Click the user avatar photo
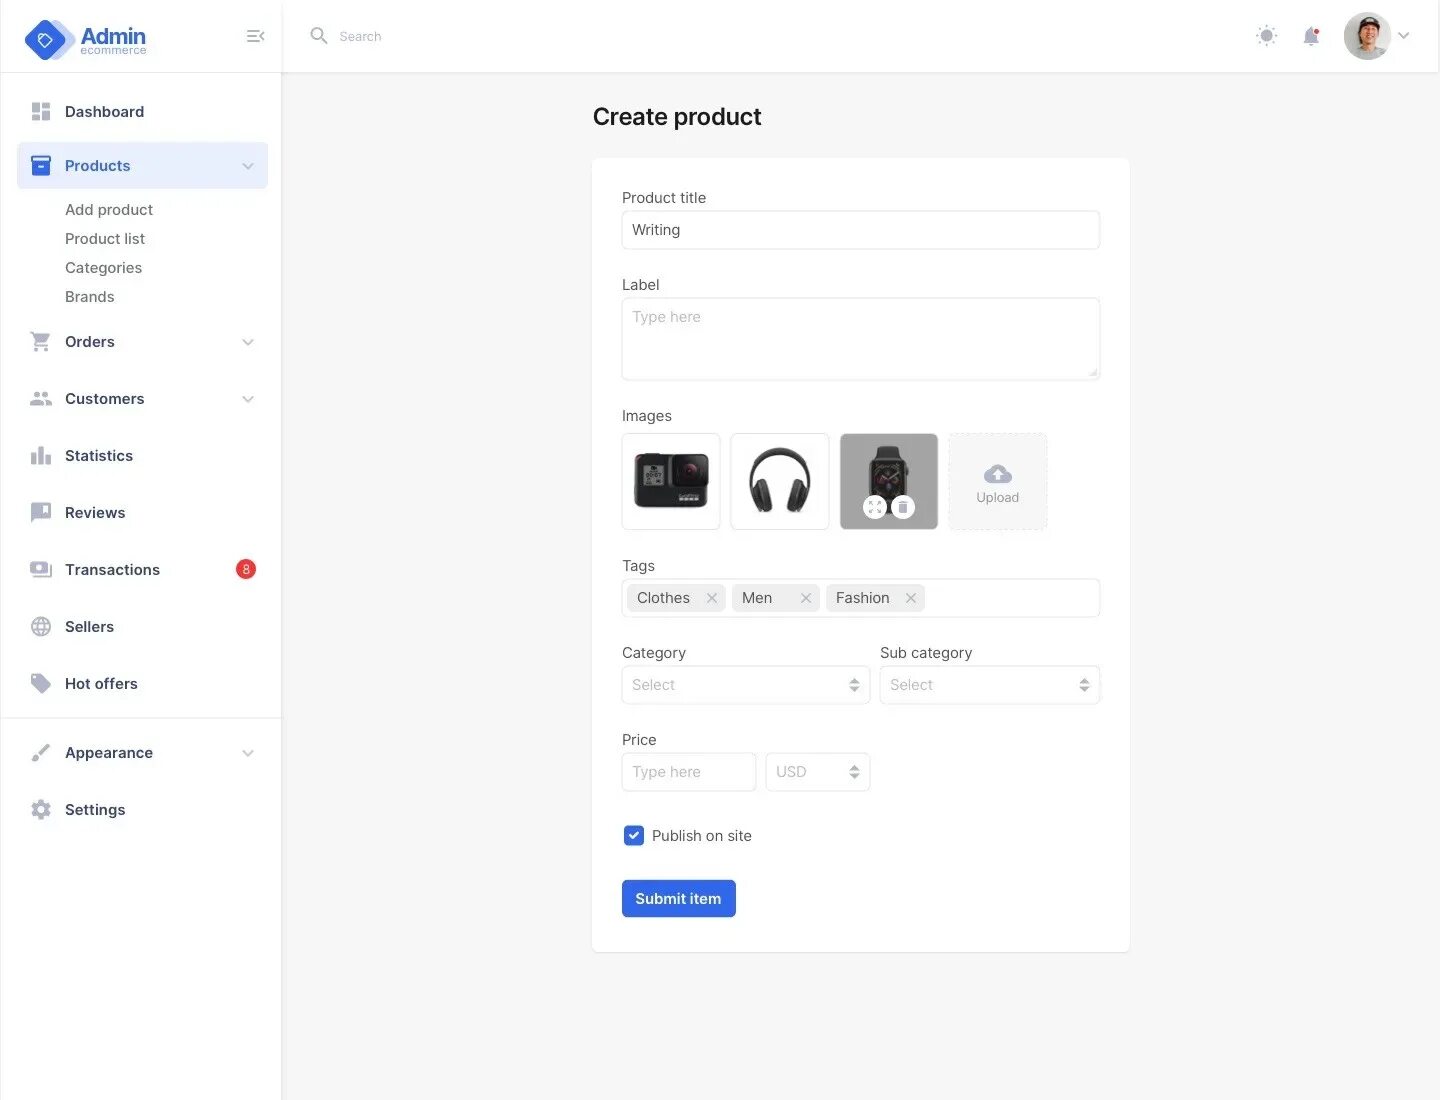This screenshot has height=1100, width=1440. coord(1367,36)
